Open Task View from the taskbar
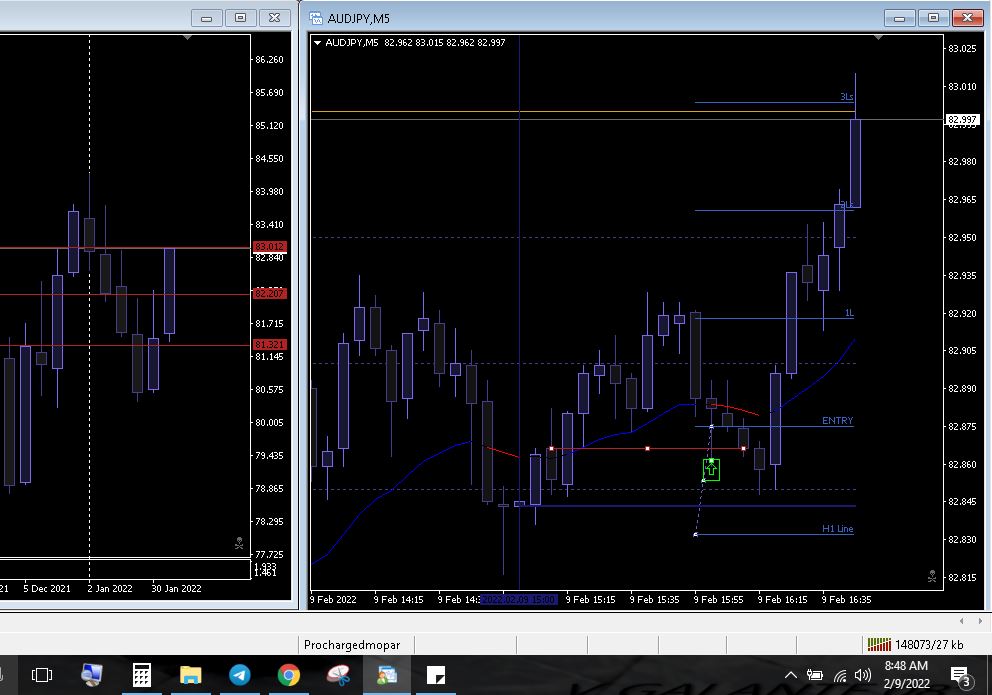 pos(42,675)
